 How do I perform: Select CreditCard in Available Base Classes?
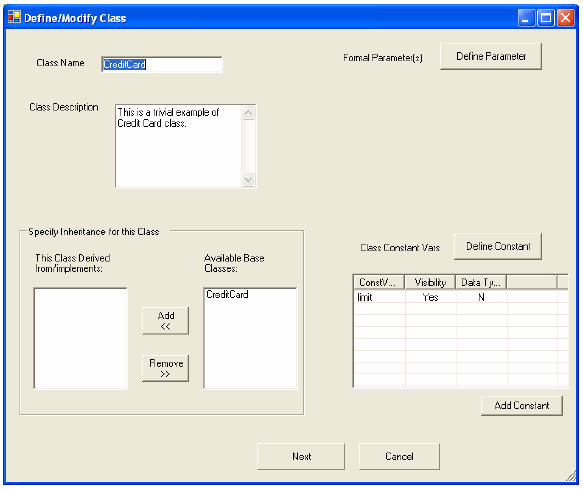(227, 295)
